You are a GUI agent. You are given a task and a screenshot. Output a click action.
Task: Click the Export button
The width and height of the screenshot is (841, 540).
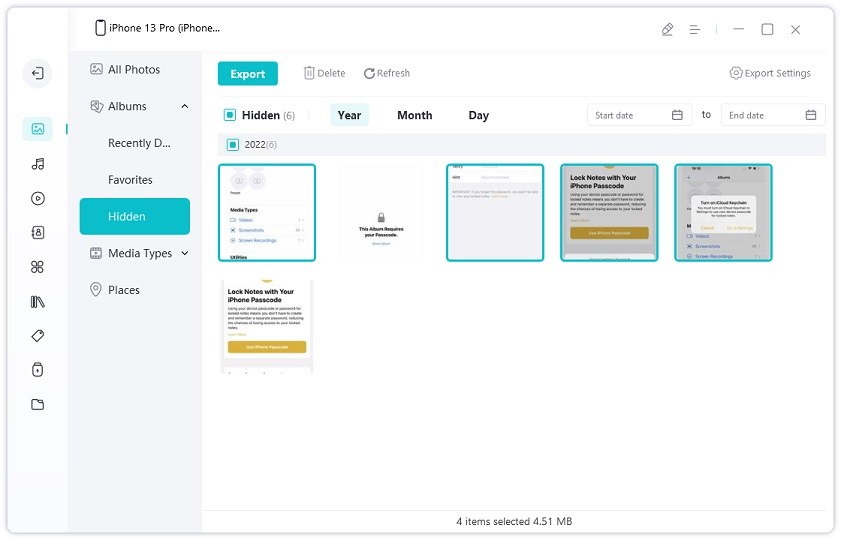[248, 73]
